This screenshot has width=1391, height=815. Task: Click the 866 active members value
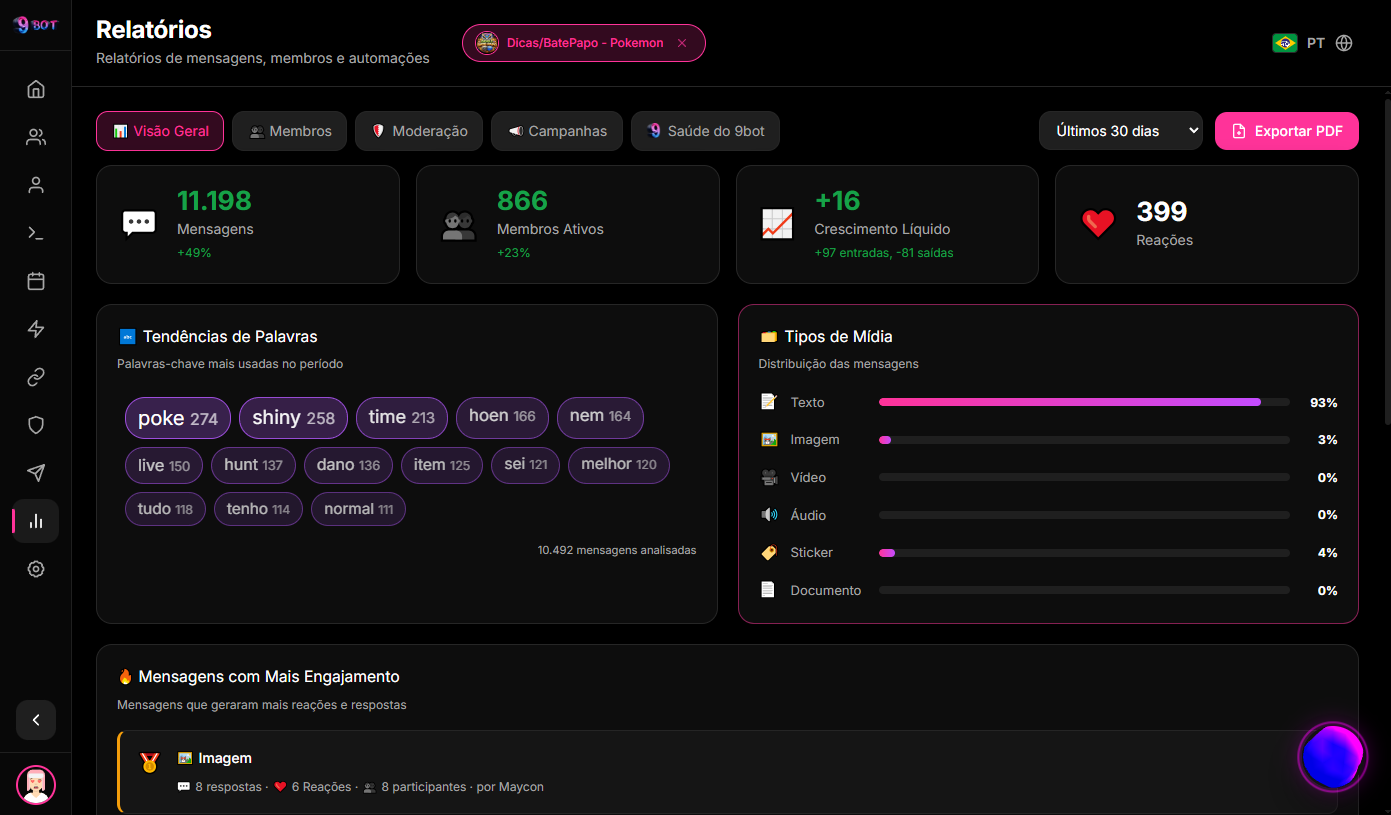tap(522, 201)
